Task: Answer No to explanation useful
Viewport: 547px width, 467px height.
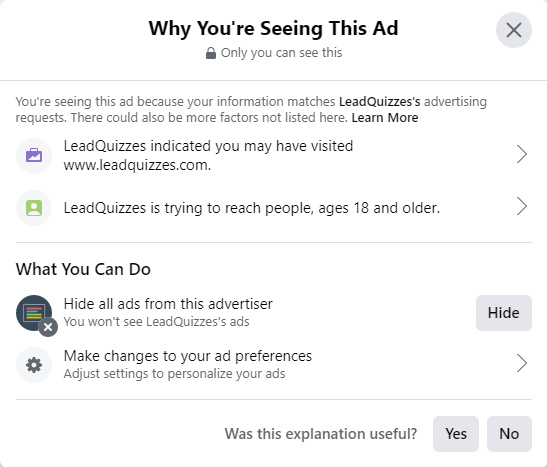Action: [509, 434]
